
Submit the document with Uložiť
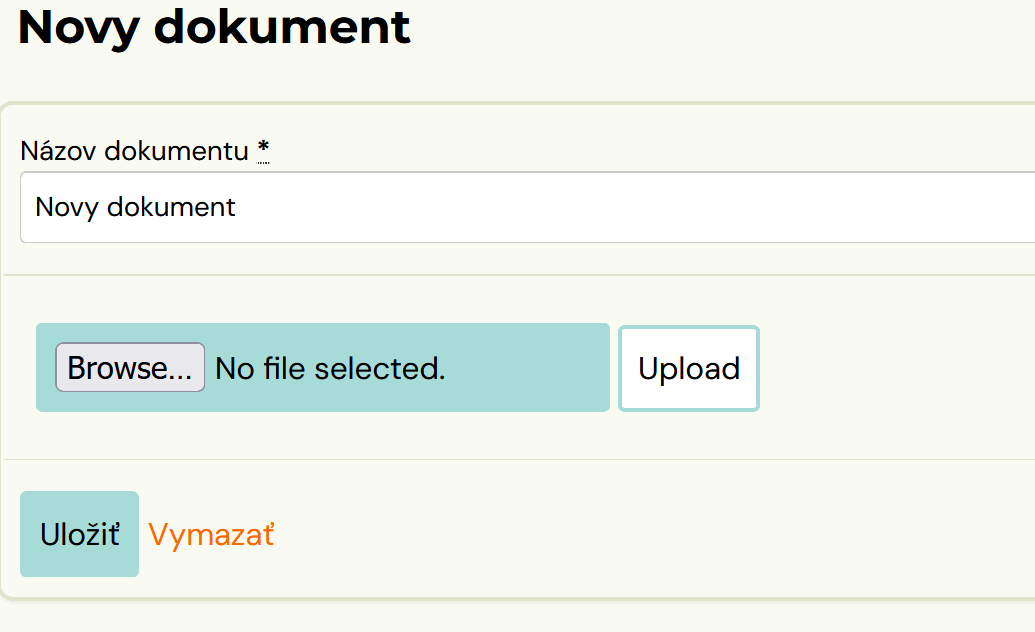(x=79, y=534)
